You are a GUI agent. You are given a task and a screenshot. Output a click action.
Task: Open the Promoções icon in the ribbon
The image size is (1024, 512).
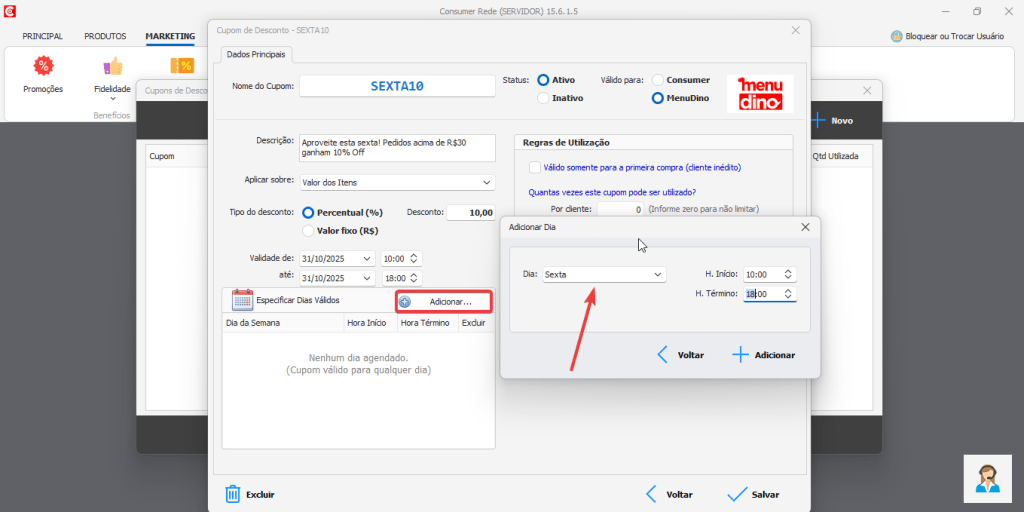[x=43, y=67]
